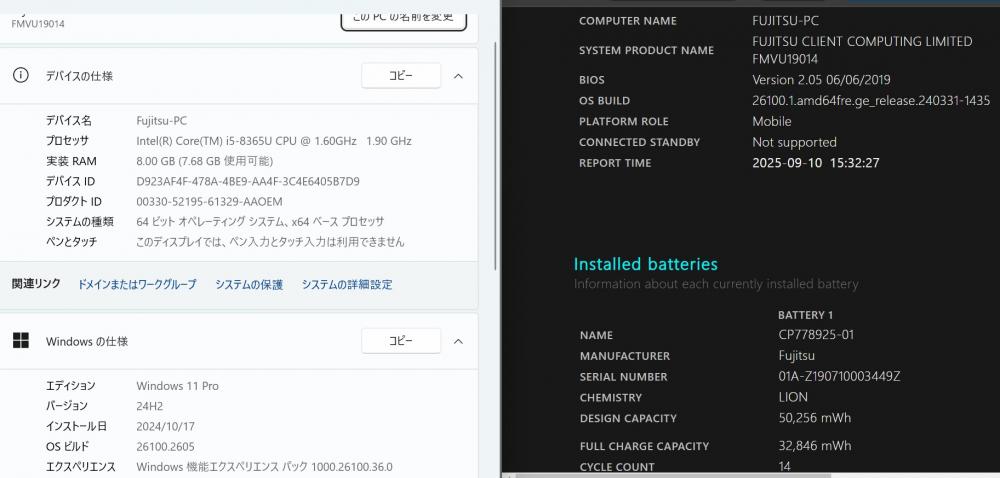Select the edition value Windows 11 Pro
The width and height of the screenshot is (1000, 478).
coord(177,386)
